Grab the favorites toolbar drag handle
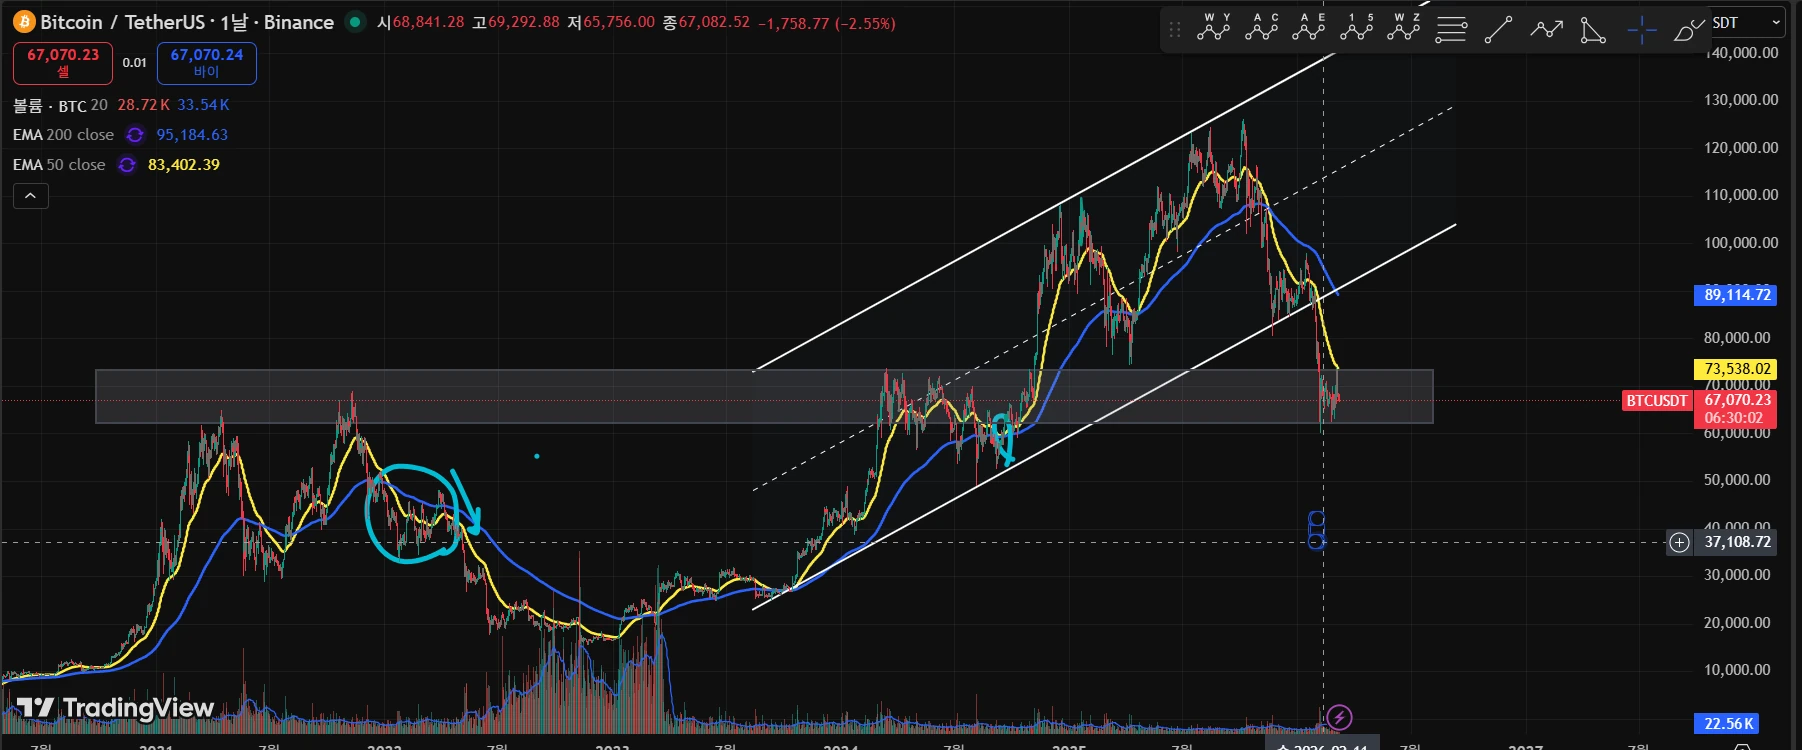The height and width of the screenshot is (750, 1802). 1175,30
